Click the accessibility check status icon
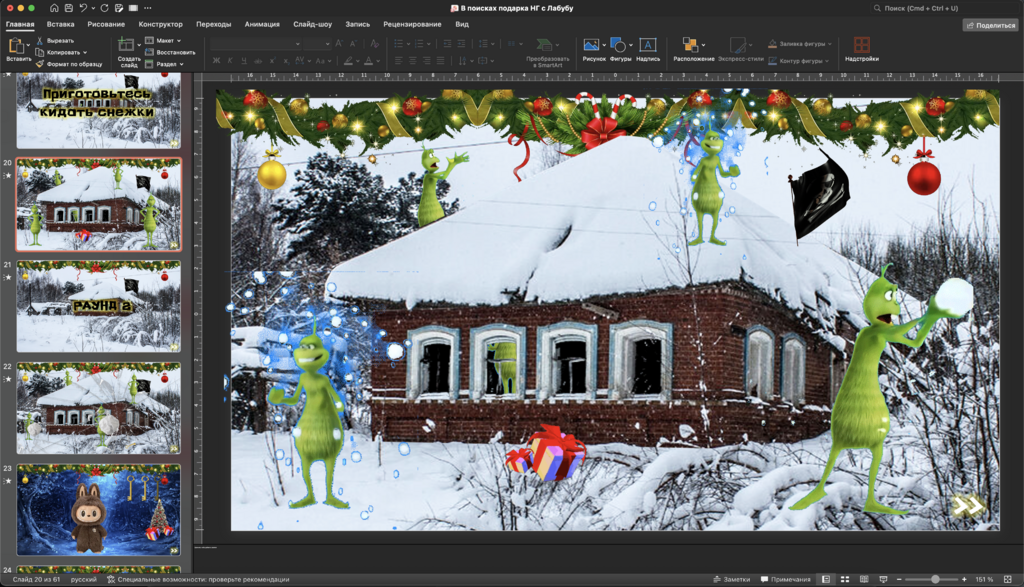The width and height of the screenshot is (1024, 587). [x=110, y=579]
